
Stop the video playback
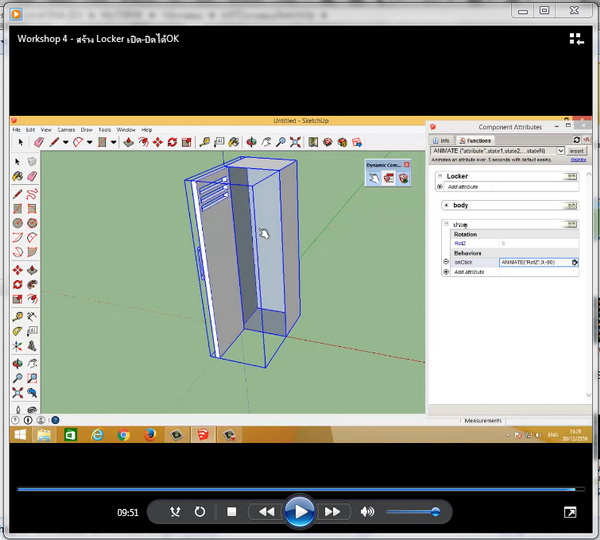(232, 512)
